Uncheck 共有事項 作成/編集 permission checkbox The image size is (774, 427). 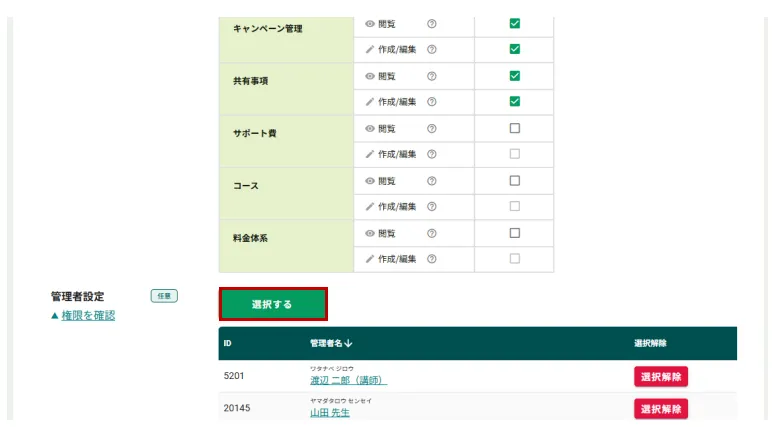click(514, 101)
